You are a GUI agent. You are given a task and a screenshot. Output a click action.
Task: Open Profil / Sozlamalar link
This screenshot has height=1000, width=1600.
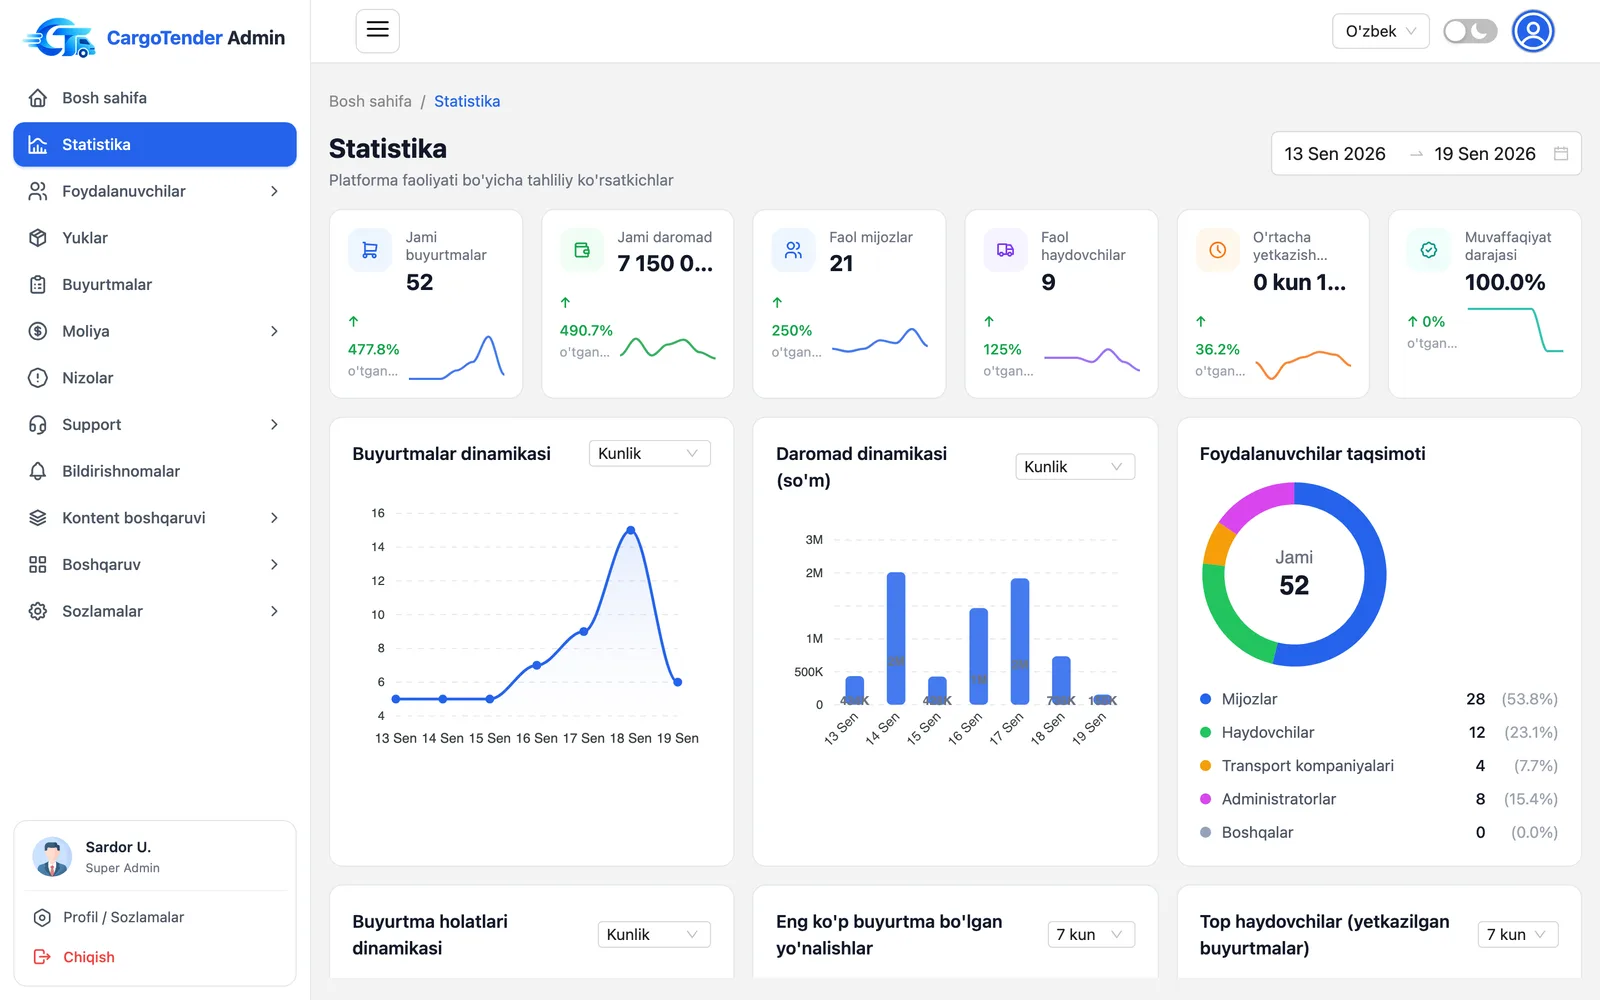coord(123,917)
